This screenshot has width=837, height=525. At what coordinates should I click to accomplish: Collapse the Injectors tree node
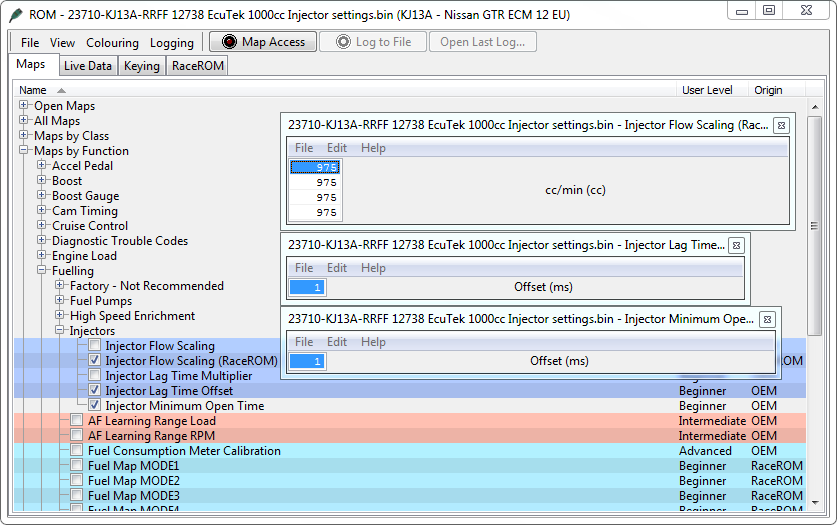click(x=59, y=331)
